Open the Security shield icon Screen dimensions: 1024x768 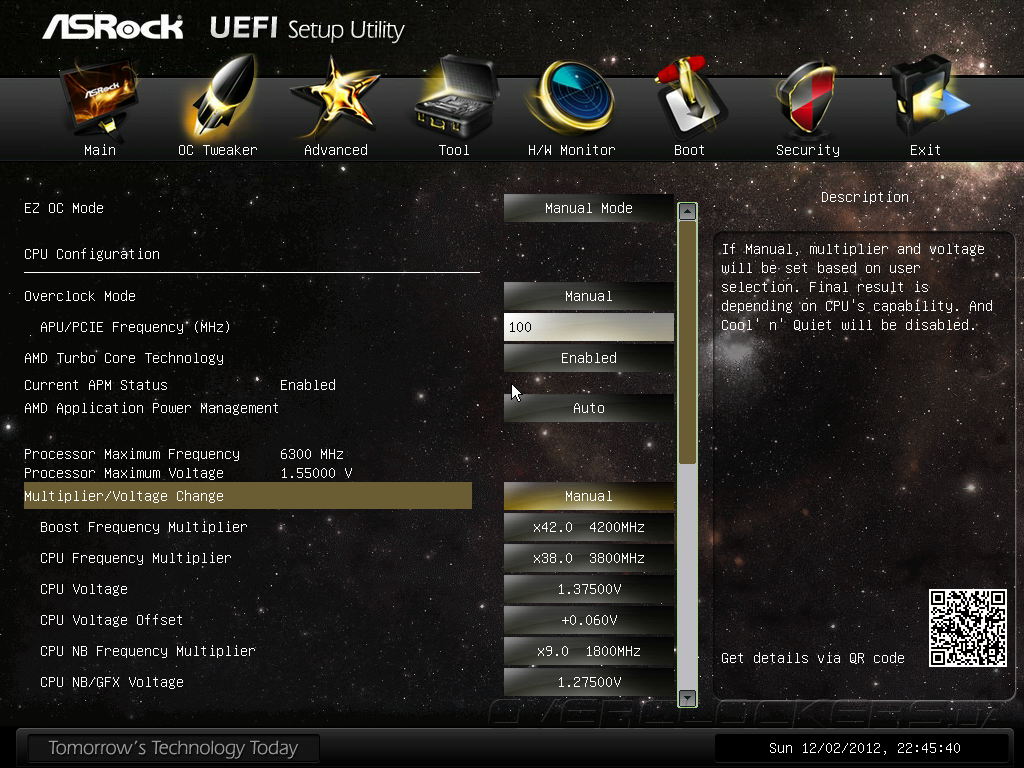coord(806,98)
